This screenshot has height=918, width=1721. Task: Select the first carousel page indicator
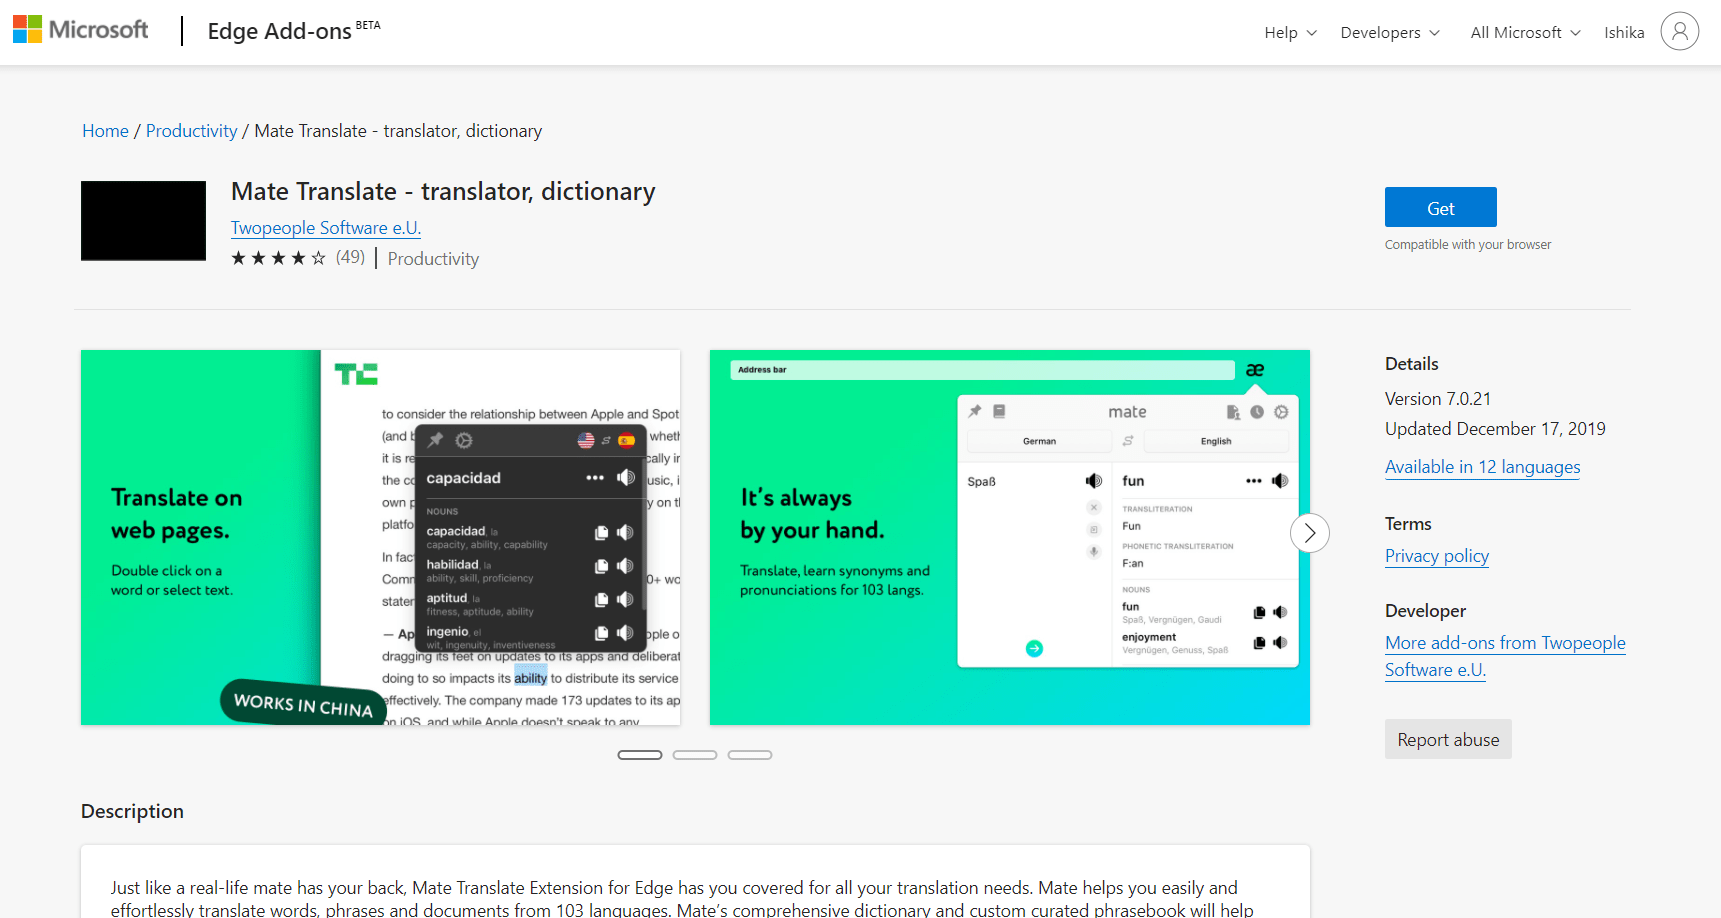click(x=640, y=755)
